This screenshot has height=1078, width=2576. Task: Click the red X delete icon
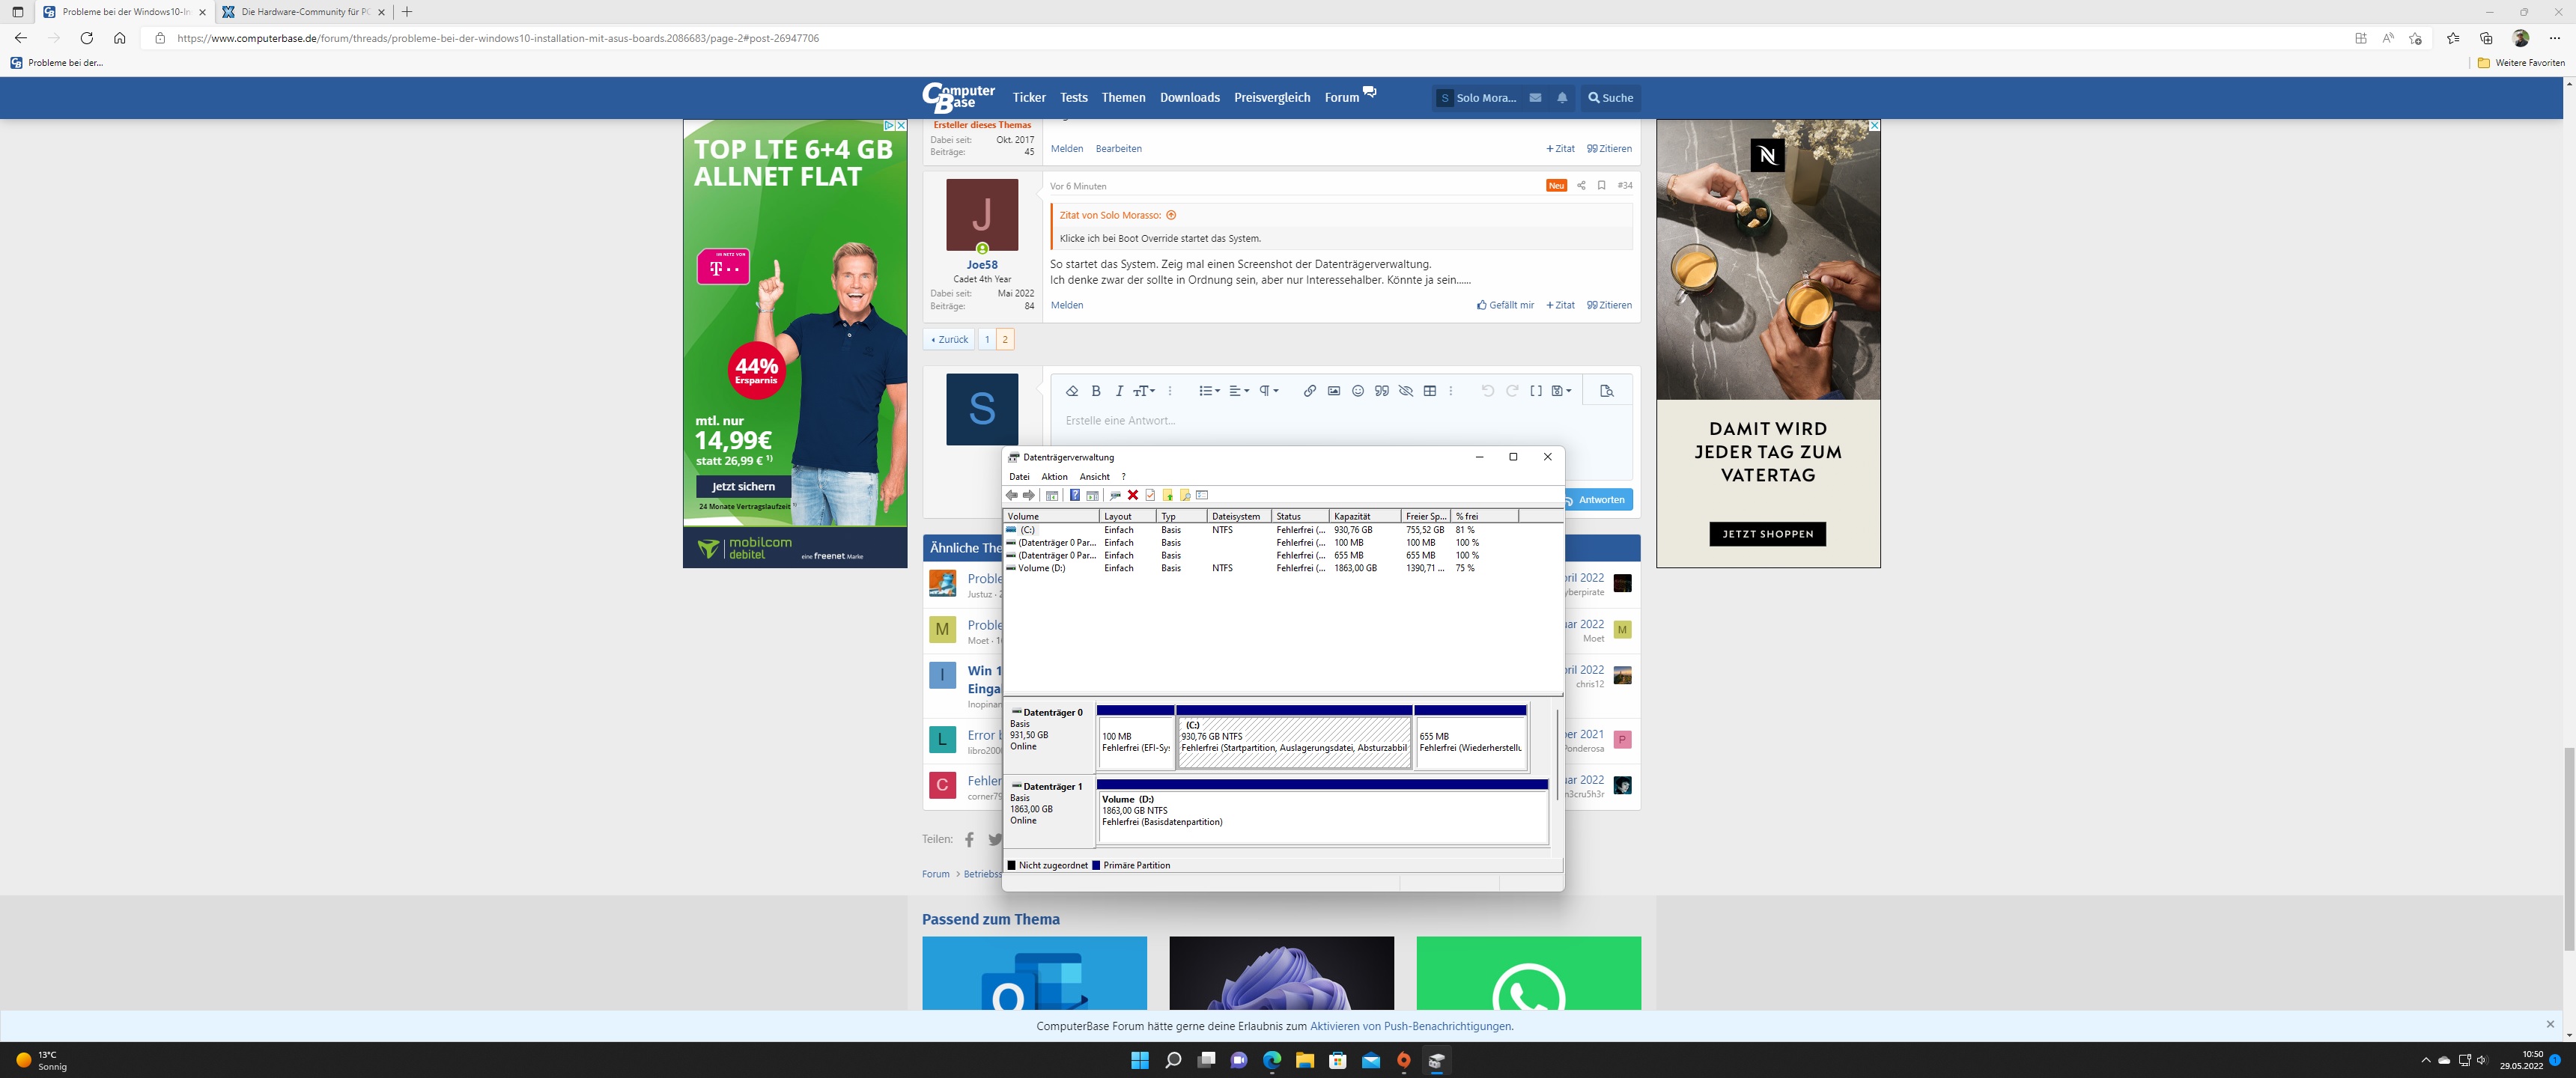(1132, 495)
